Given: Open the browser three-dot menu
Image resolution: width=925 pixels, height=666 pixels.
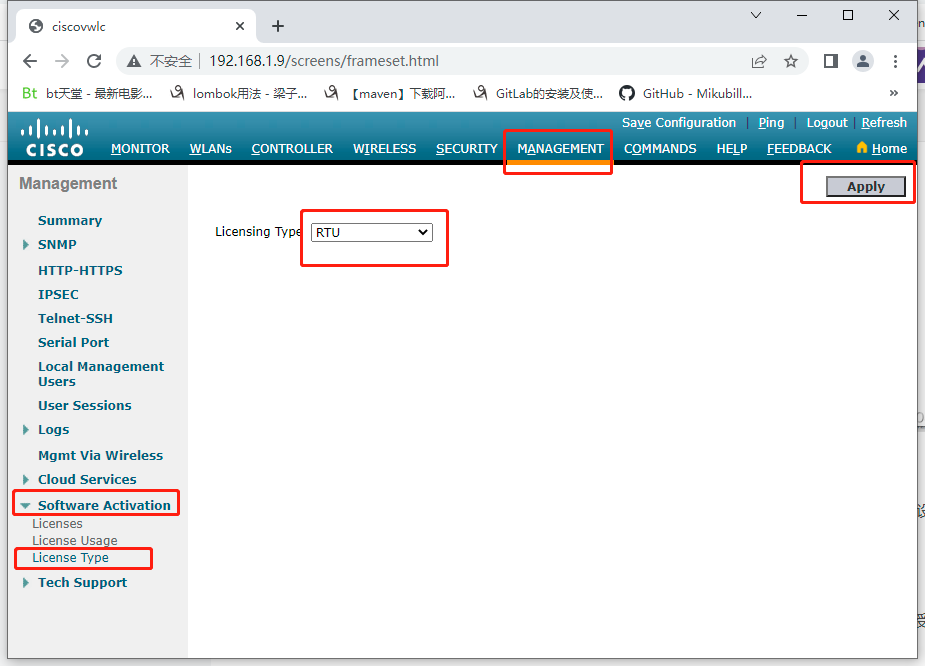Looking at the screenshot, I should pos(895,60).
